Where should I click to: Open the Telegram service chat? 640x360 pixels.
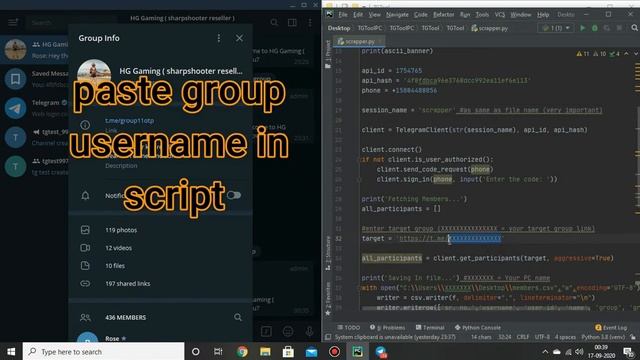(34, 108)
